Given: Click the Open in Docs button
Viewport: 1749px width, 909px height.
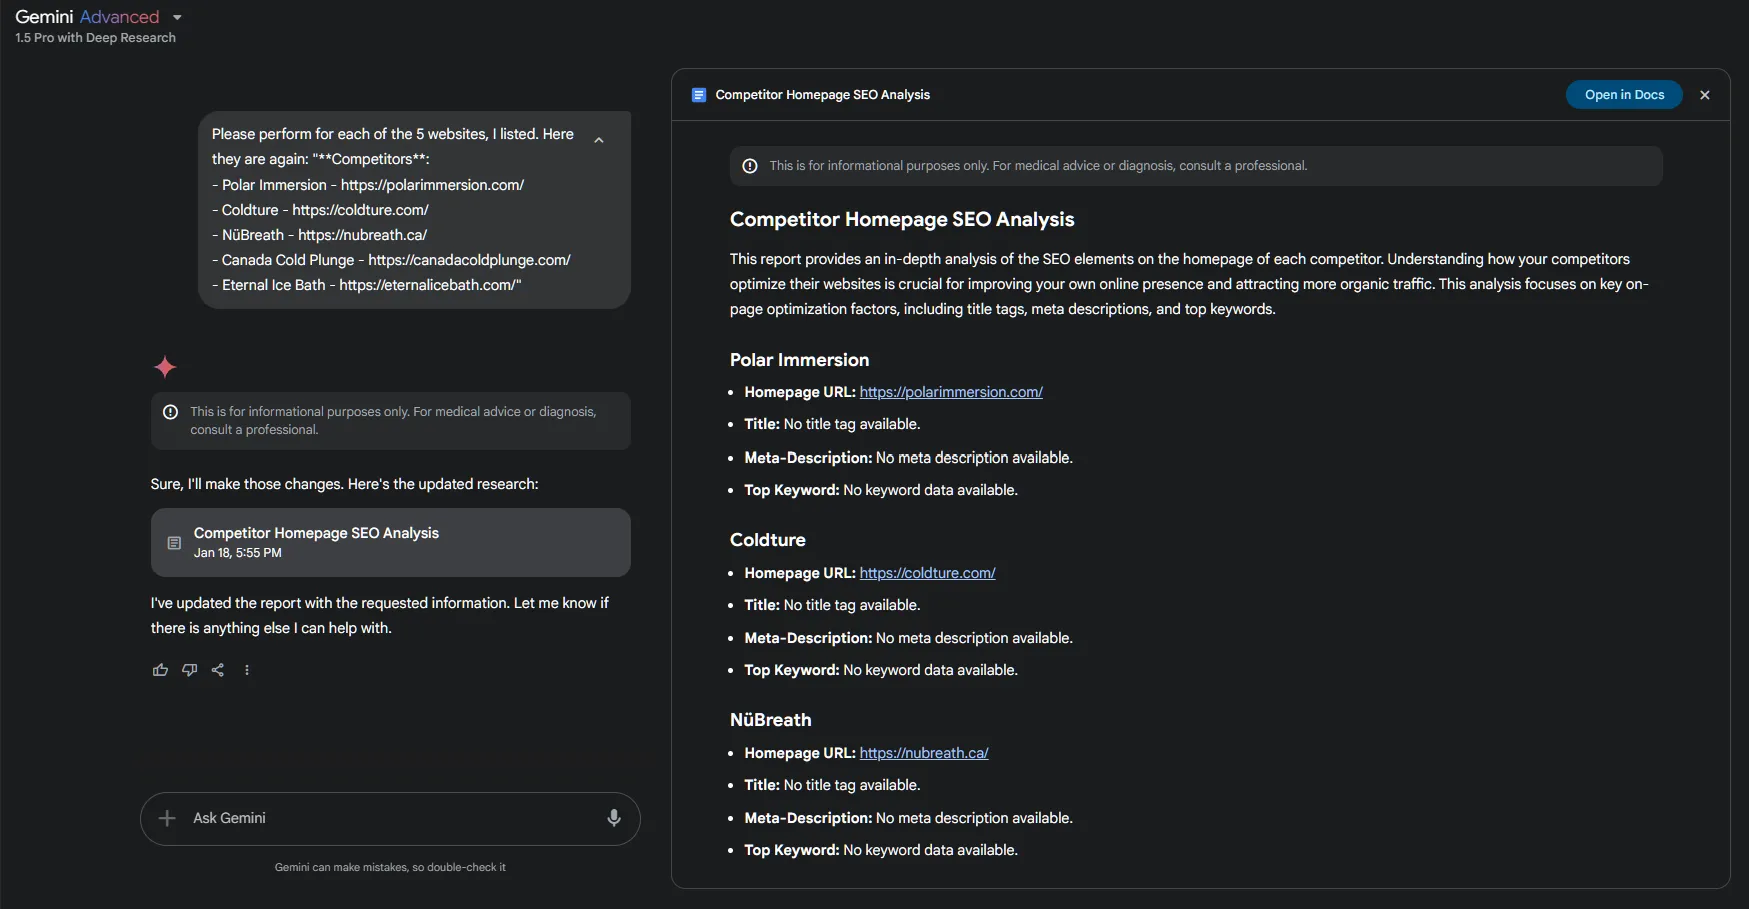Looking at the screenshot, I should click(x=1624, y=95).
